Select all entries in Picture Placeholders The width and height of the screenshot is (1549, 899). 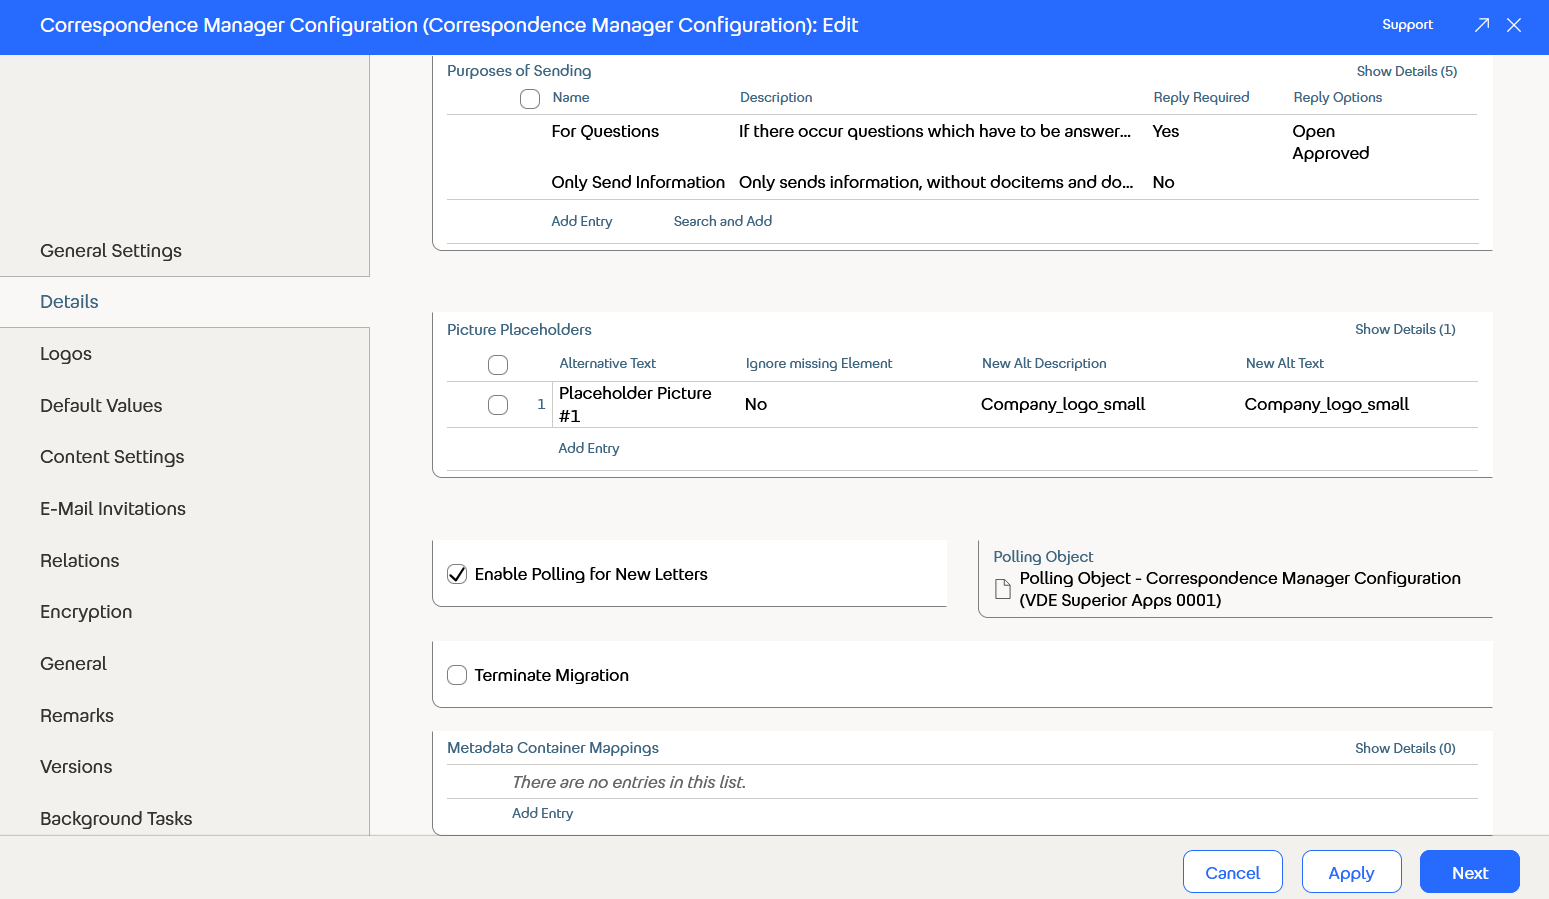(497, 364)
